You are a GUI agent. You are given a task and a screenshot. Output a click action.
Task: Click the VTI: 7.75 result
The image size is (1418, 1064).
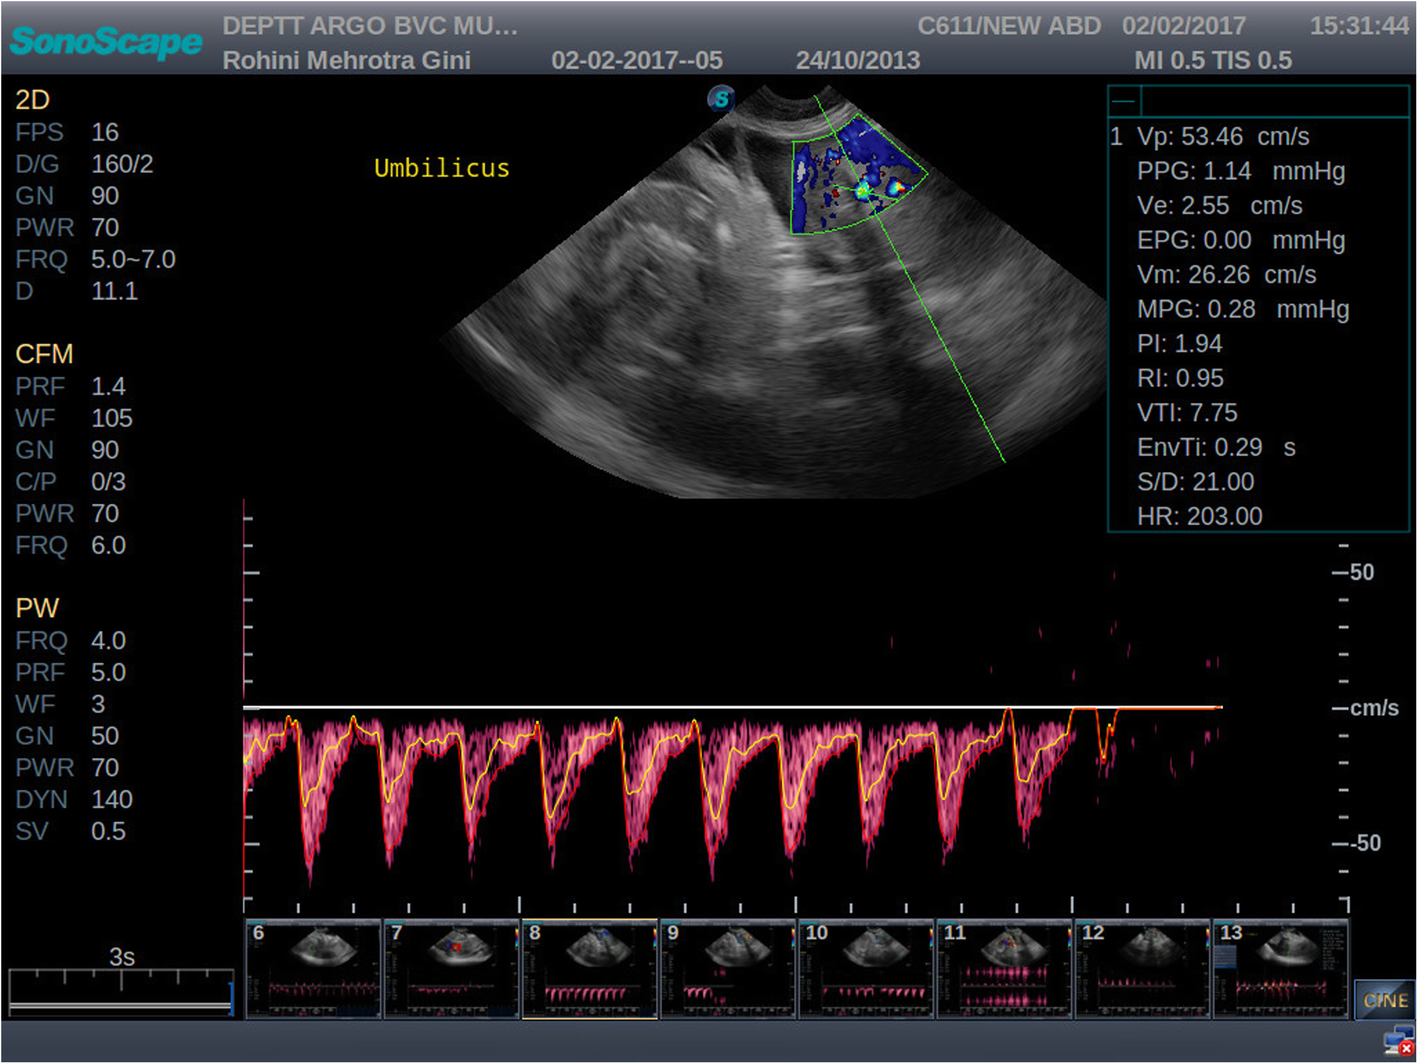pos(1187,412)
